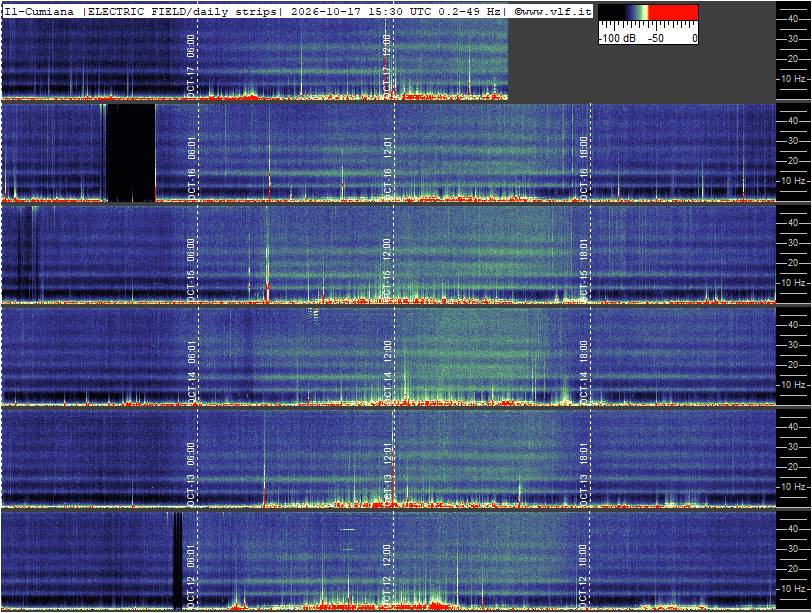Click the "OCT-16 06:01" time marker

[x=191, y=168]
